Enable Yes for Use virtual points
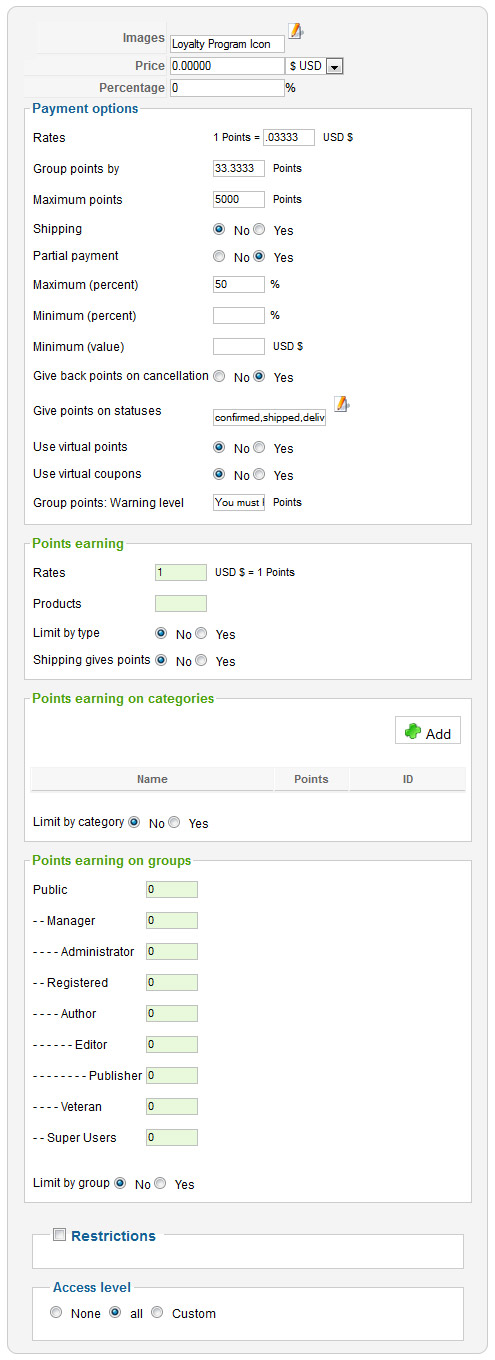 pyautogui.click(x=259, y=448)
